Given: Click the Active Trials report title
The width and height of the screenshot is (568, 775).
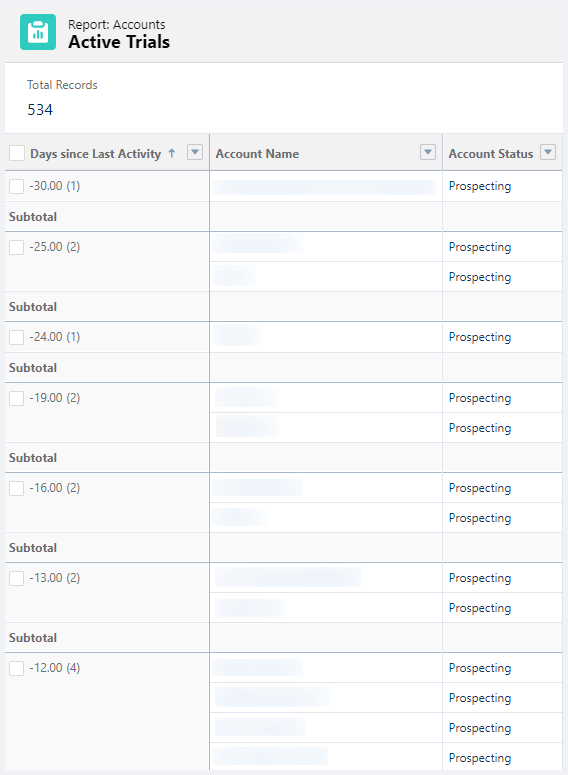Looking at the screenshot, I should [x=119, y=42].
